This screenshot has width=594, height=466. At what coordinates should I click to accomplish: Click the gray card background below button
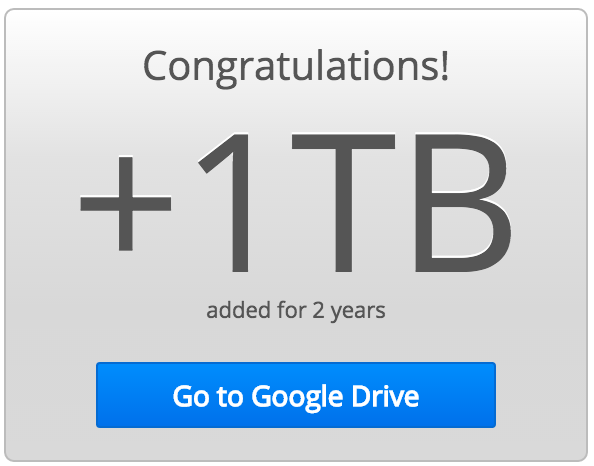296,444
